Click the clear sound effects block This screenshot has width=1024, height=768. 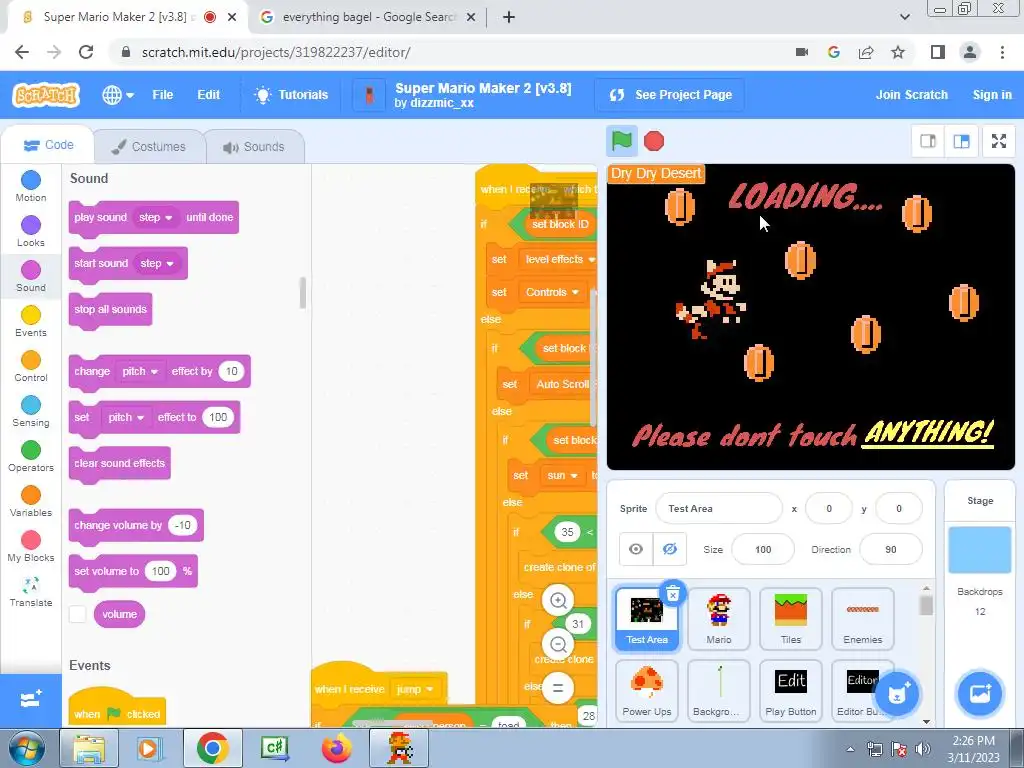pyautogui.click(x=120, y=463)
